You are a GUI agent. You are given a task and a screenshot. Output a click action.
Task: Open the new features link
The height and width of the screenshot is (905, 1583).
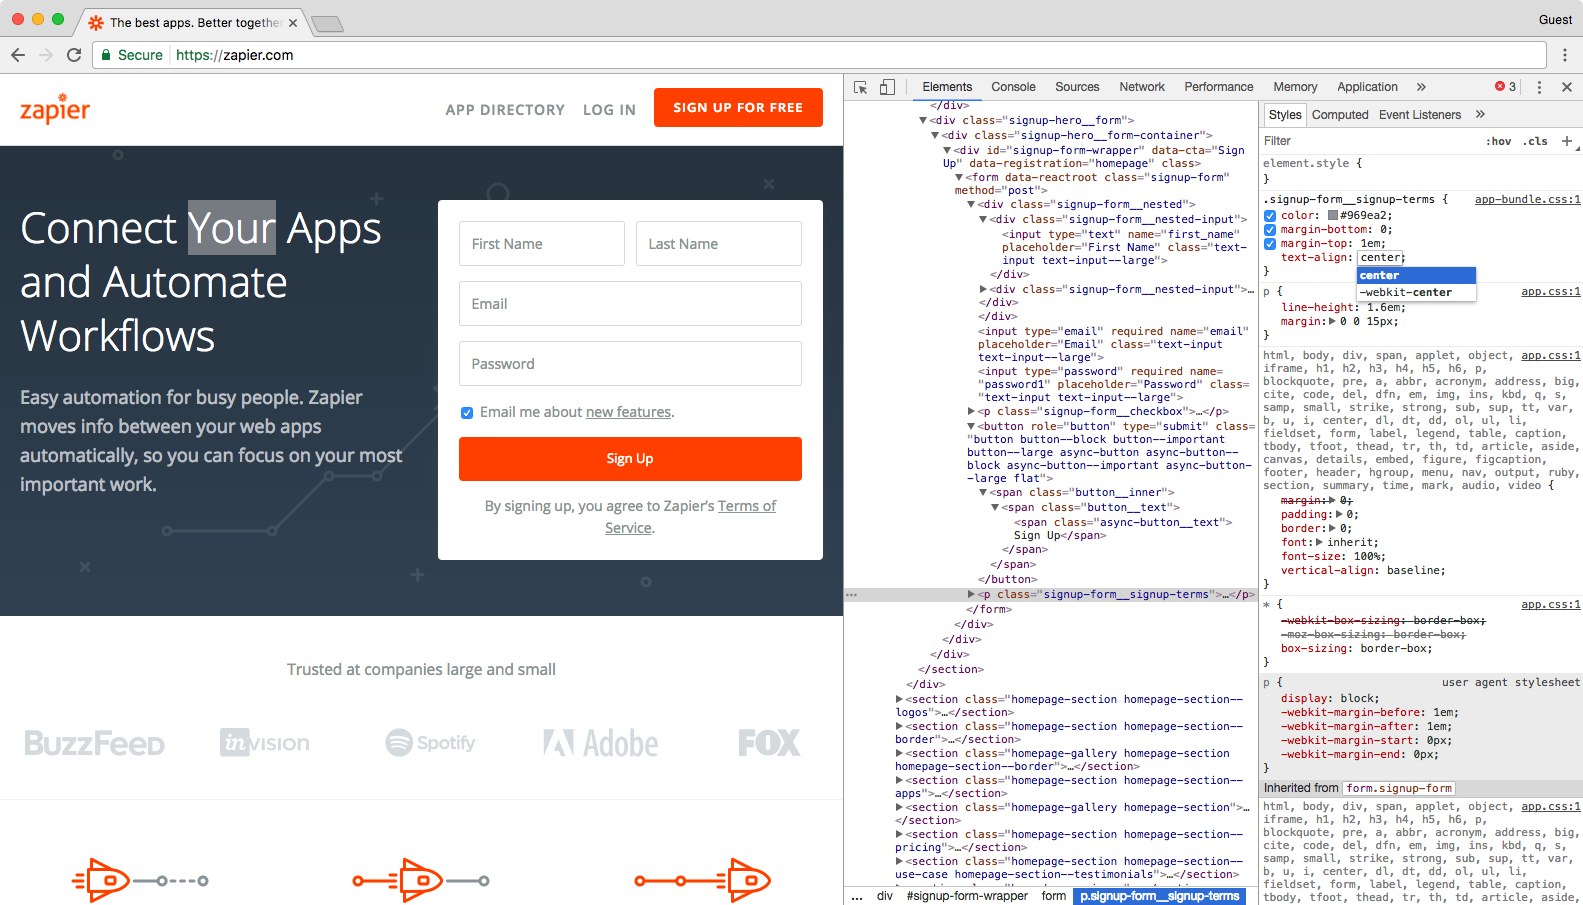pos(628,412)
